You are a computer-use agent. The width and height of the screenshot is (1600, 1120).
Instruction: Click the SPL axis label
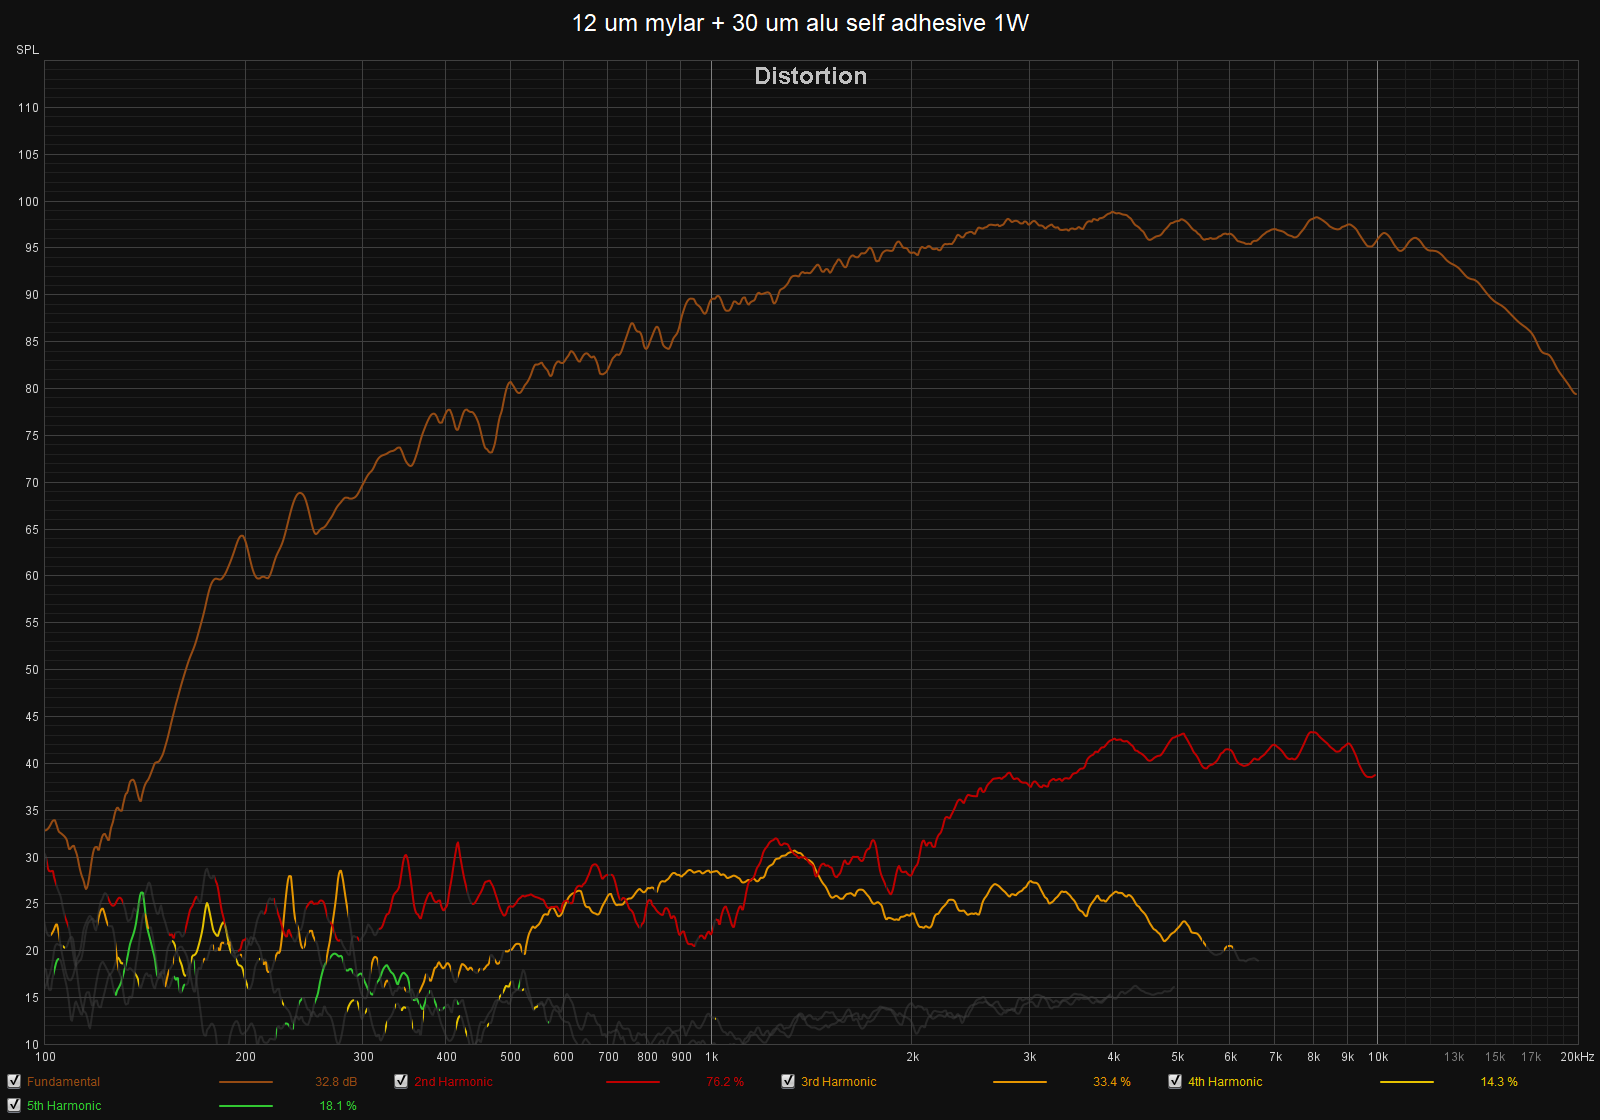[27, 50]
